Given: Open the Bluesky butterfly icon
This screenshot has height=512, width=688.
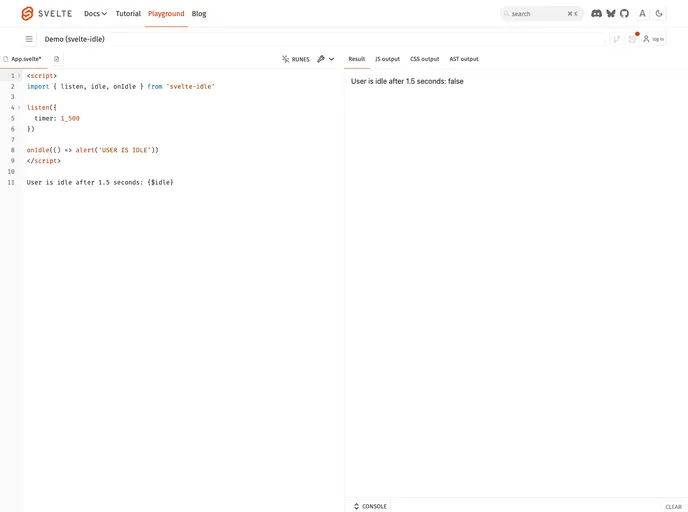Looking at the screenshot, I should 611,14.
